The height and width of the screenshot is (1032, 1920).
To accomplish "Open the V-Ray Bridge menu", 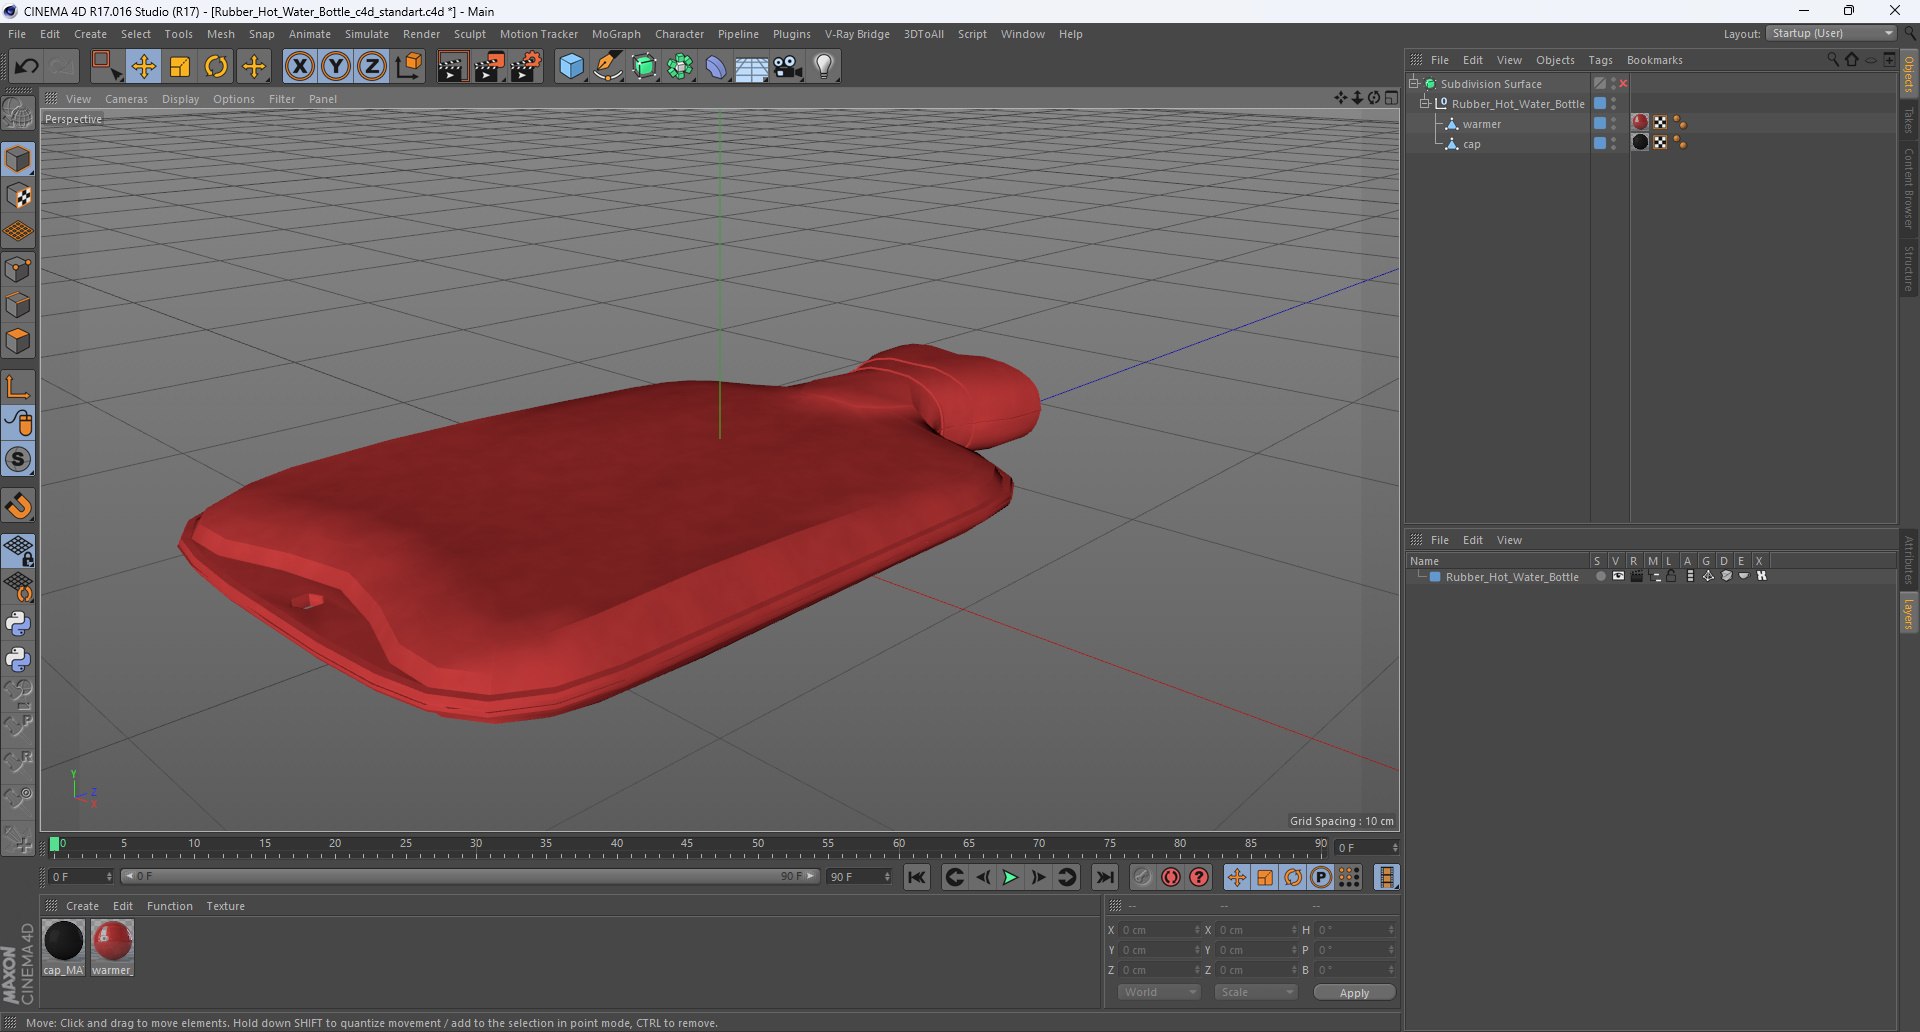I will pos(857,34).
